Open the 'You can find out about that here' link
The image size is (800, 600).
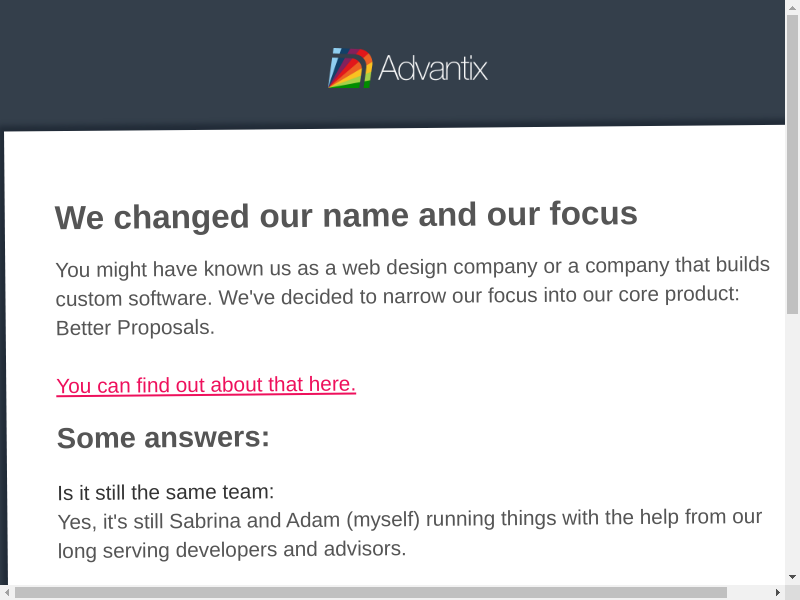point(206,385)
